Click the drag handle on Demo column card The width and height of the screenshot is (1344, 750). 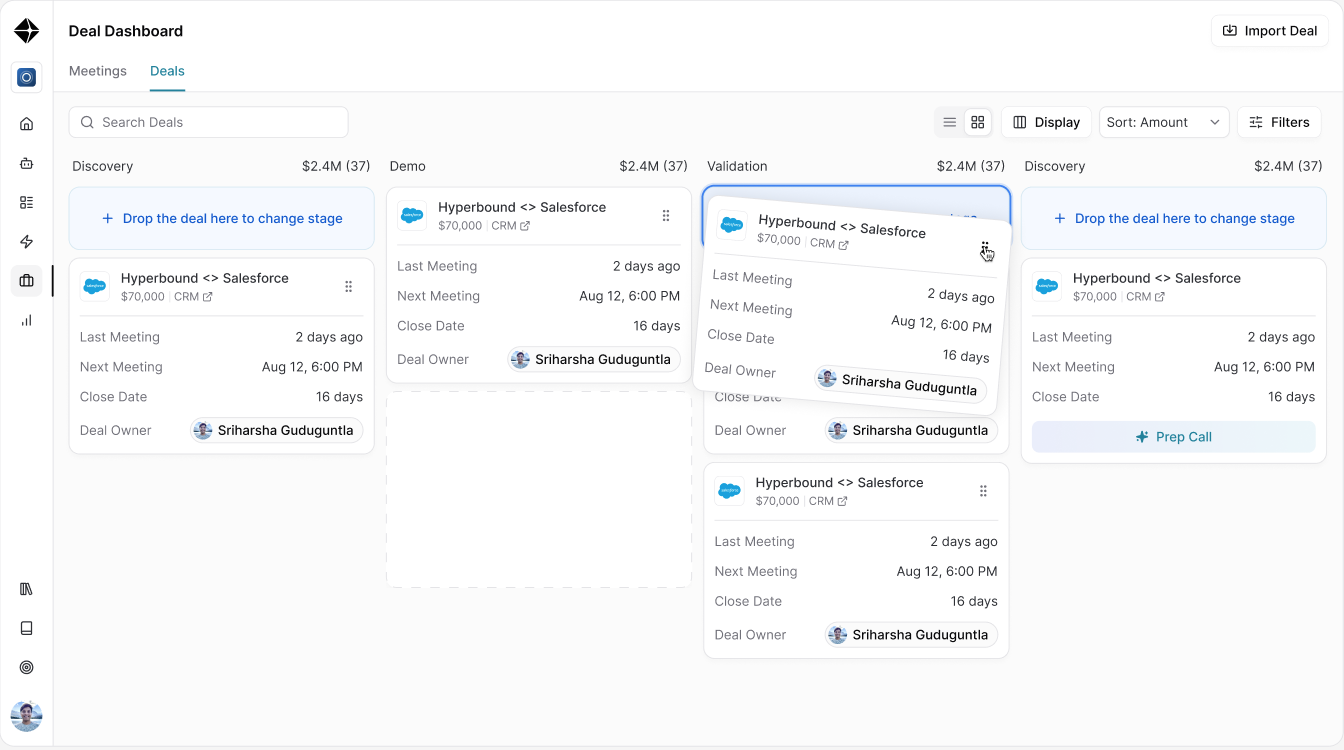pos(666,216)
